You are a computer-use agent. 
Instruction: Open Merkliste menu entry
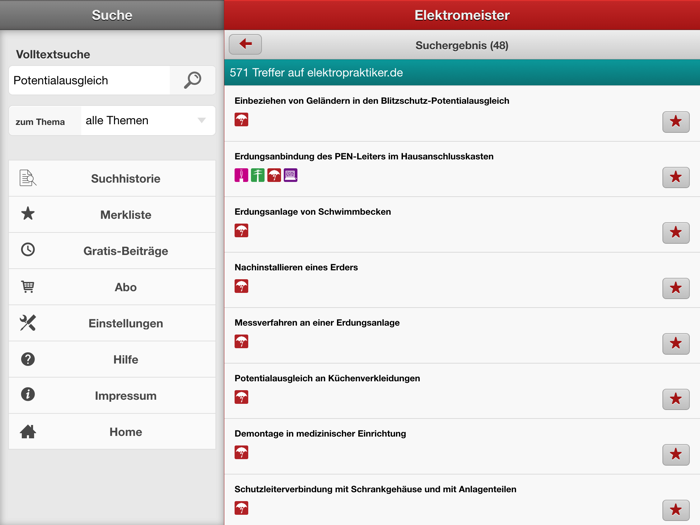pyautogui.click(x=112, y=215)
